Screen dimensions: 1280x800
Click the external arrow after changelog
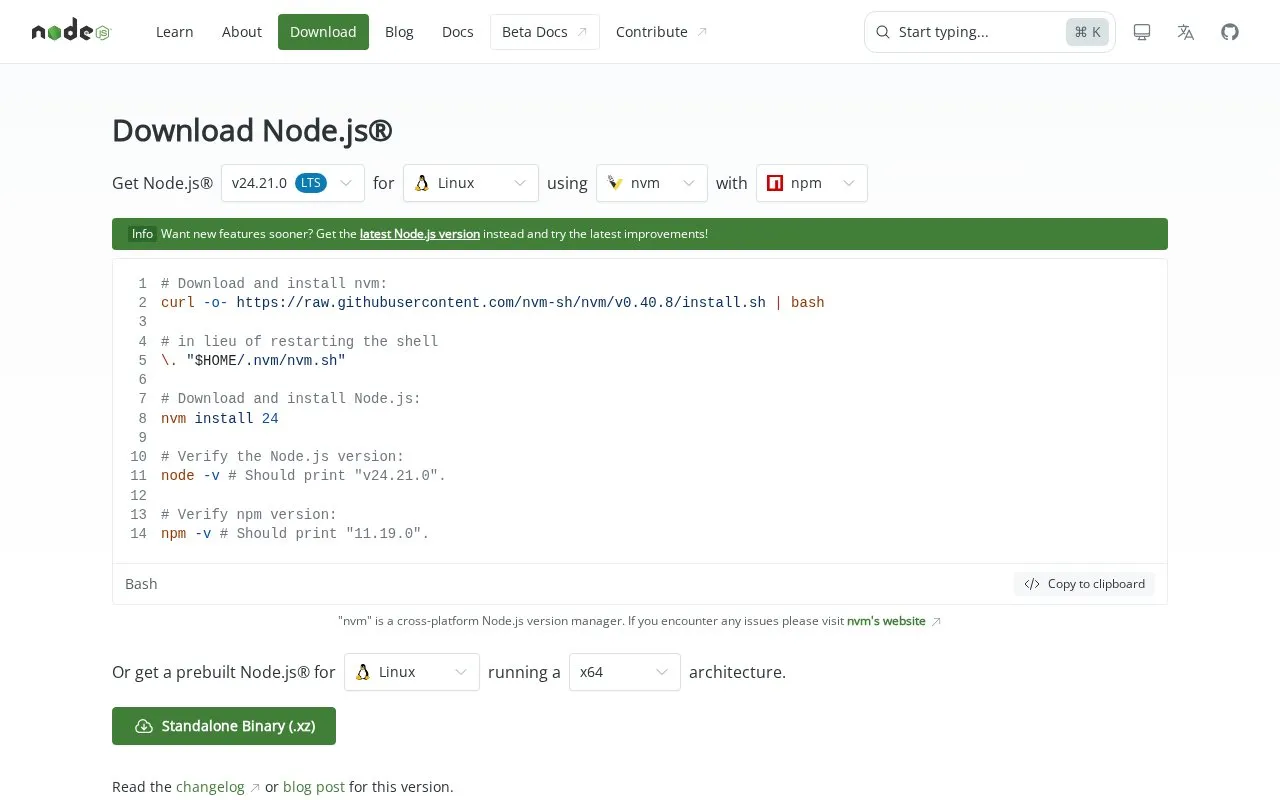(x=255, y=787)
